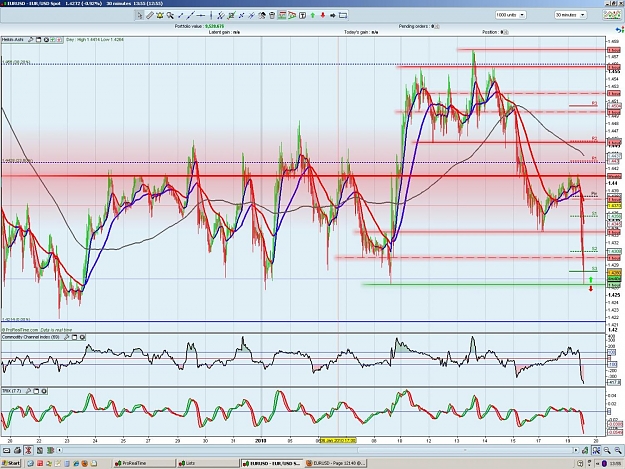
Task: Click the Latent gain label
Action: [220, 32]
